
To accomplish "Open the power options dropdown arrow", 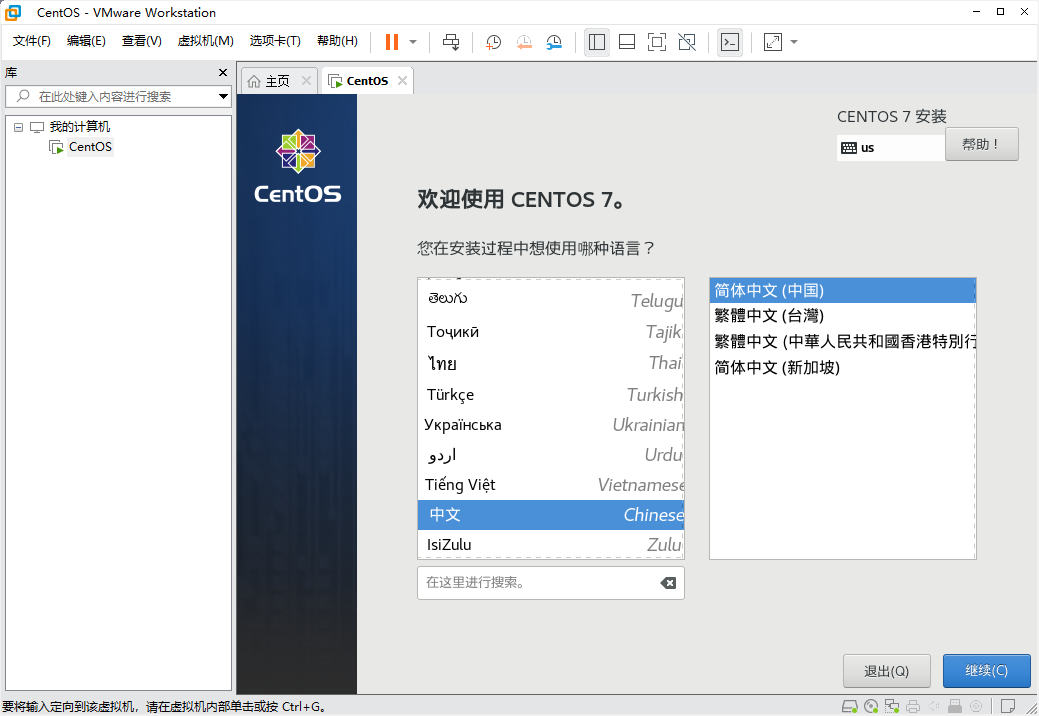I will point(413,42).
